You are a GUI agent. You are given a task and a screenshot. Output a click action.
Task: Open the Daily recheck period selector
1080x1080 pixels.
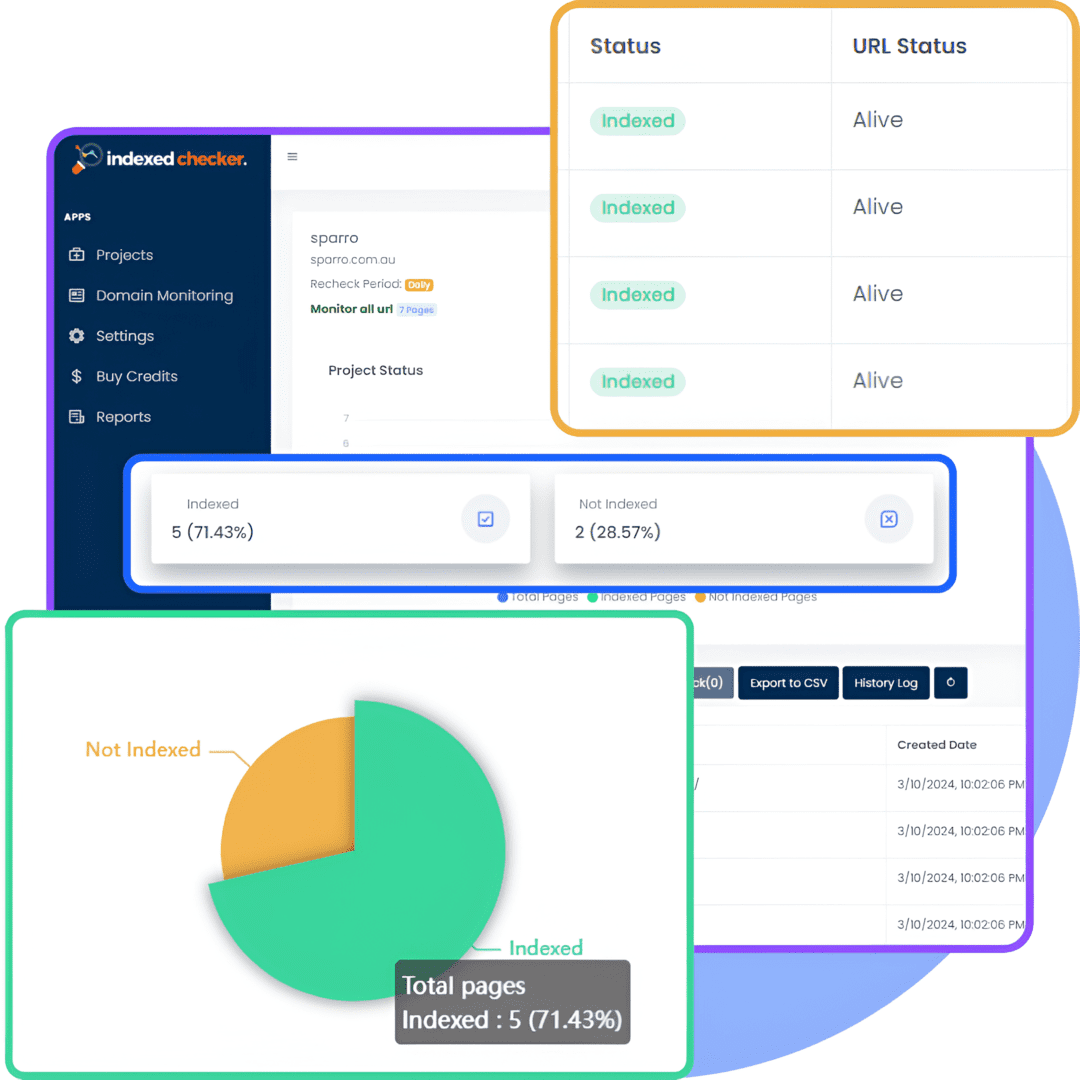(x=419, y=285)
